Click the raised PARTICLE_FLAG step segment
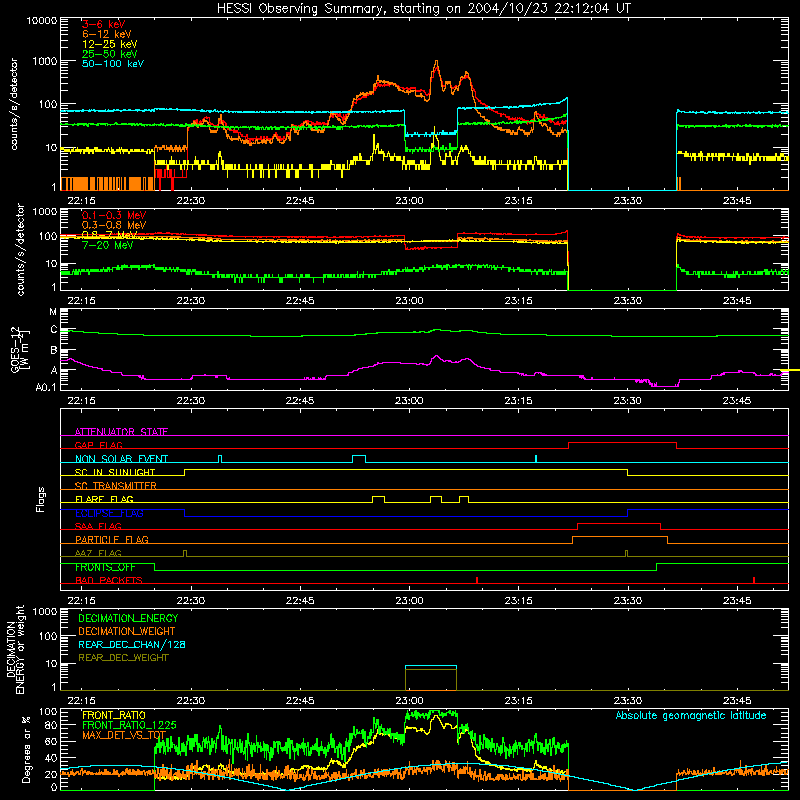Image resolution: width=800 pixels, height=800 pixels. coord(620,537)
